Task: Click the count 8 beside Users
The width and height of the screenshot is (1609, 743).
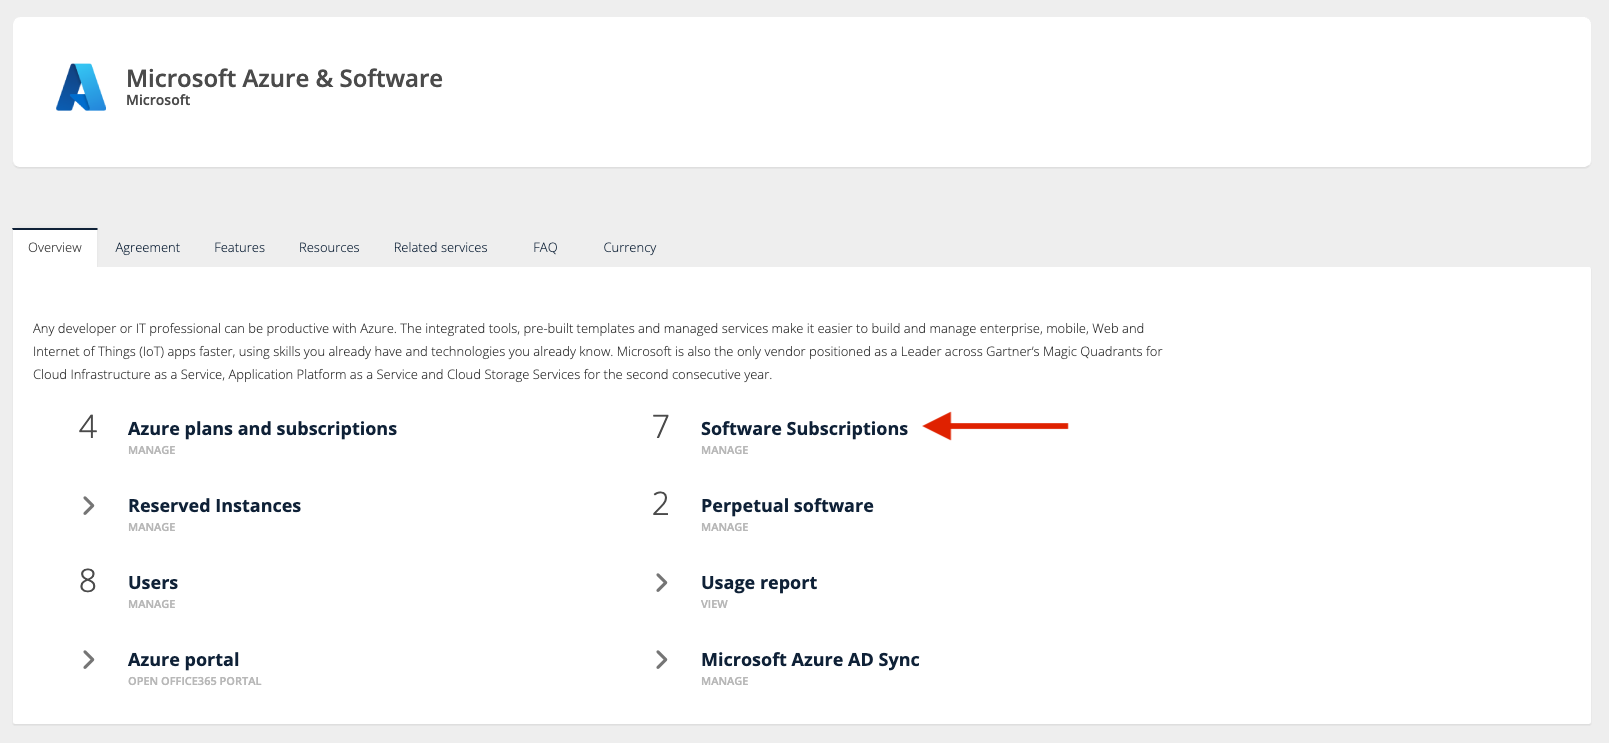Action: [88, 581]
